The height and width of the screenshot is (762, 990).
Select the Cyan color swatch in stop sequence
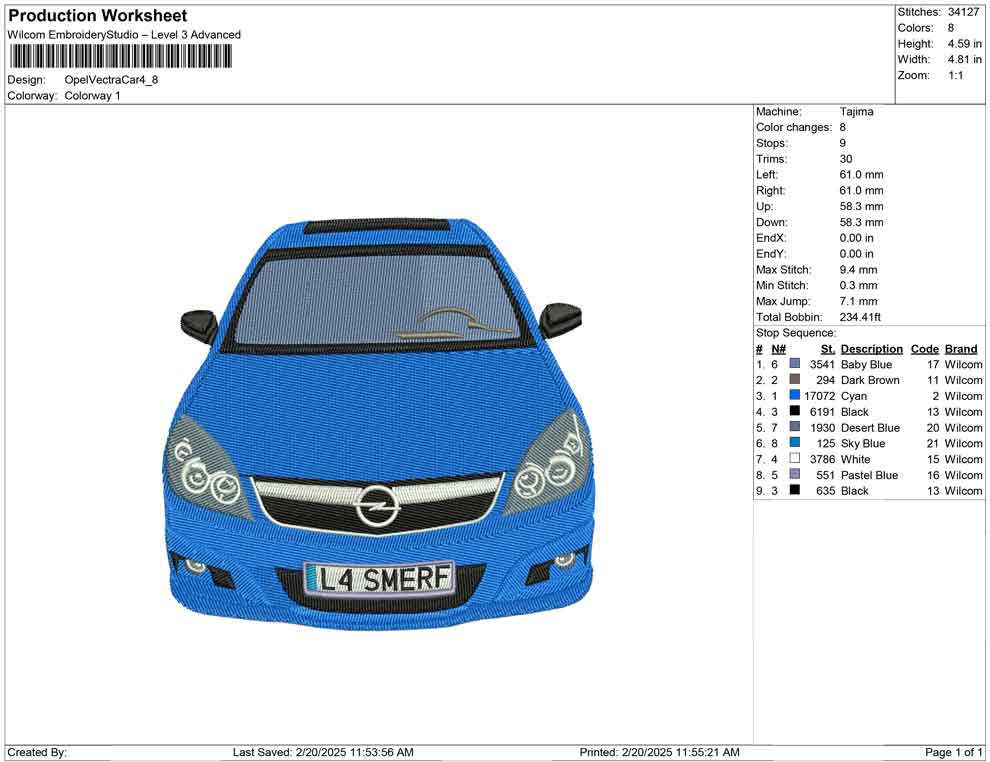click(x=793, y=396)
